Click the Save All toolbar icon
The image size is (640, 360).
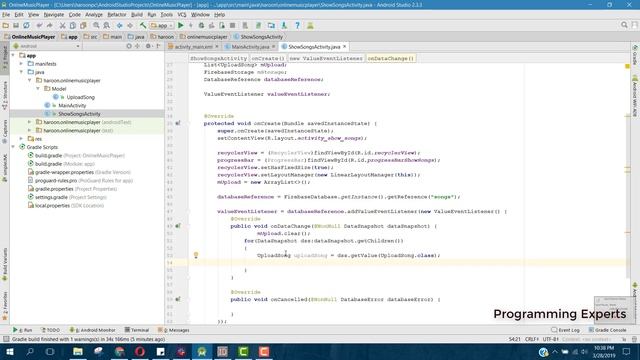click(x=16, y=25)
